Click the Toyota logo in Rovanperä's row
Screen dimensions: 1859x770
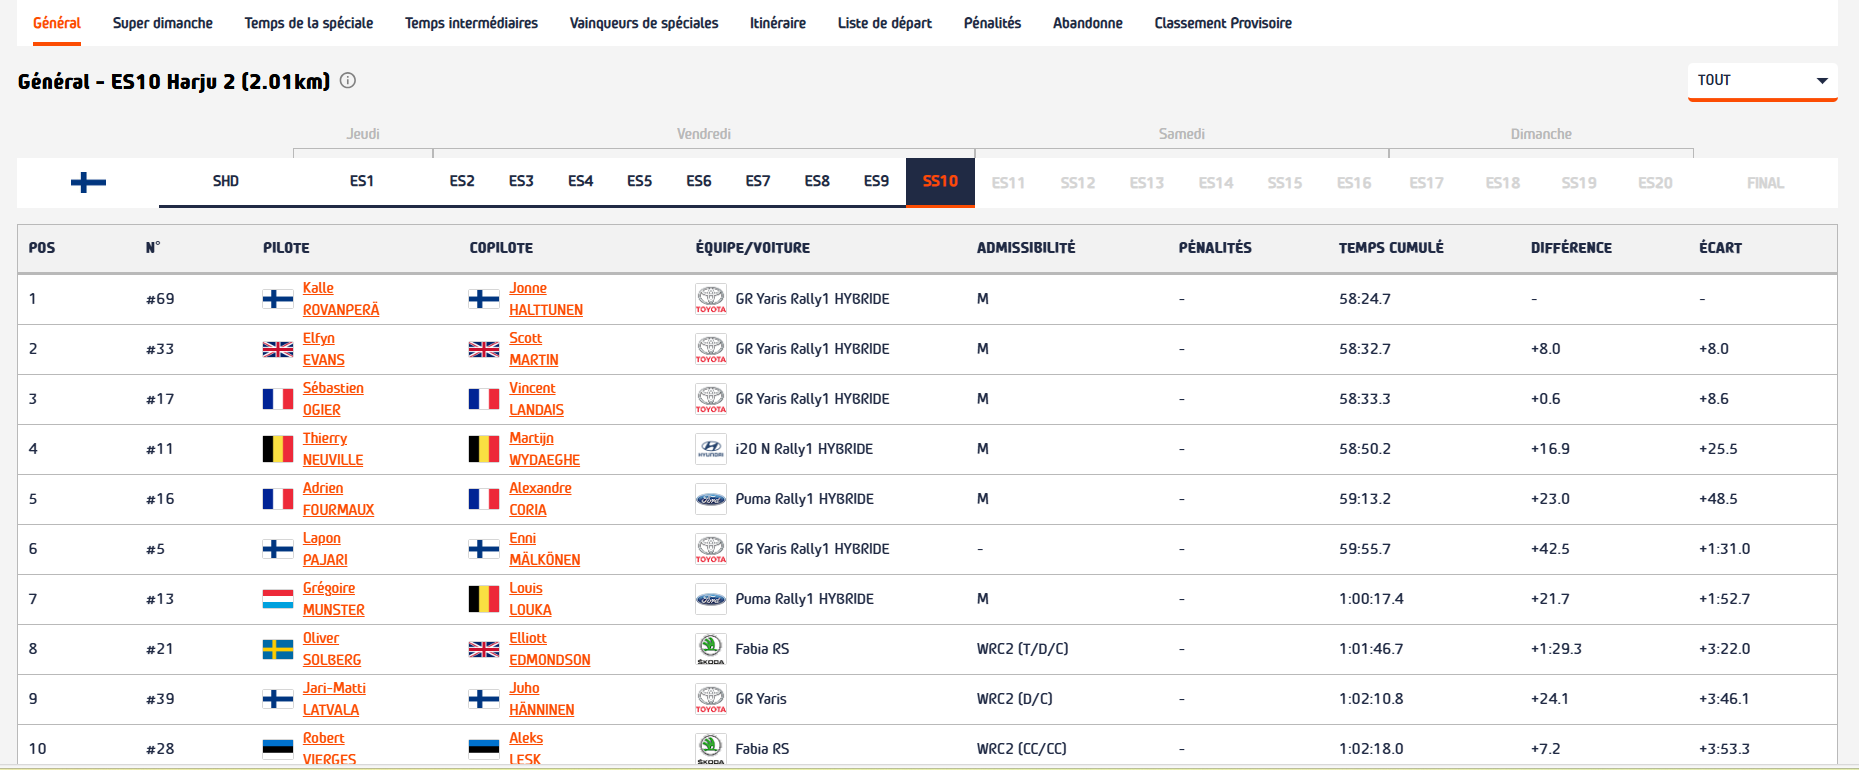(x=711, y=299)
